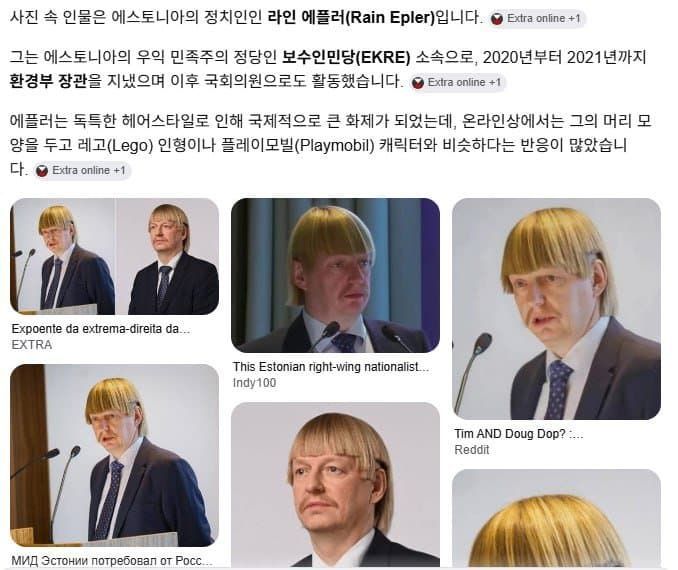Click the Extra online +1 chip after Playmobil paragraph
678x570 pixels.
[81, 170]
